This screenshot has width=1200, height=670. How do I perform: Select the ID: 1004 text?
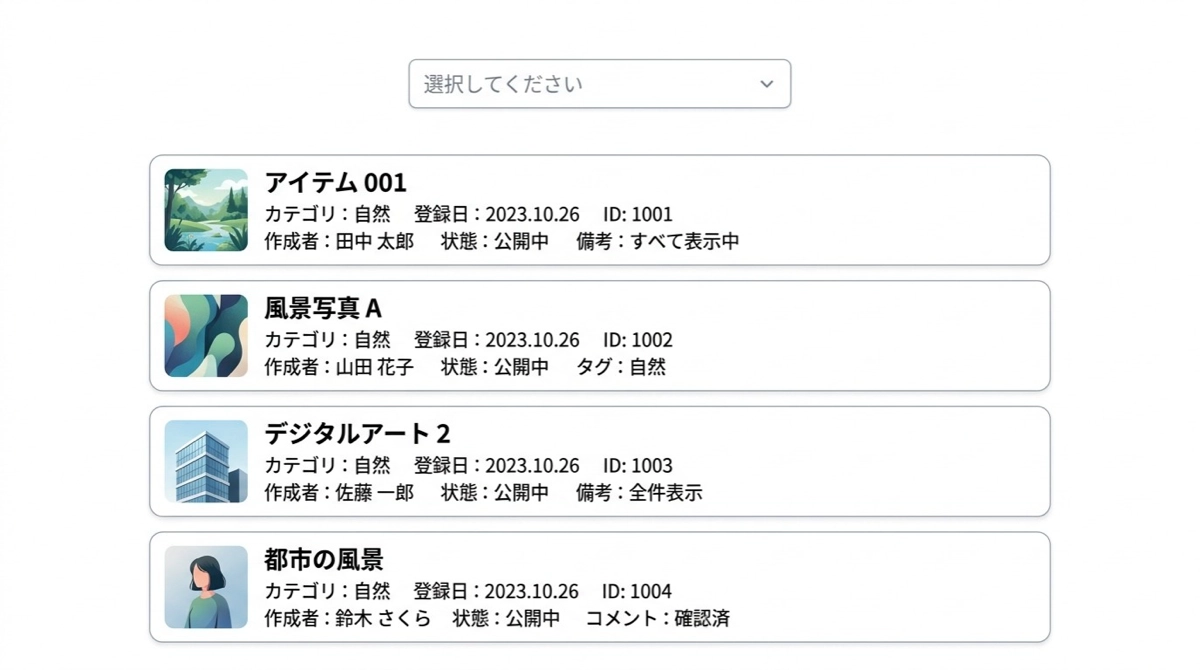pos(637,591)
